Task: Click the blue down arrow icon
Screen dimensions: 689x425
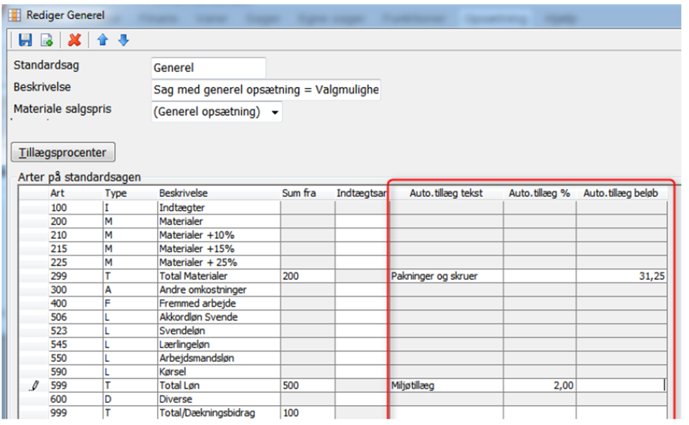Action: [123, 40]
